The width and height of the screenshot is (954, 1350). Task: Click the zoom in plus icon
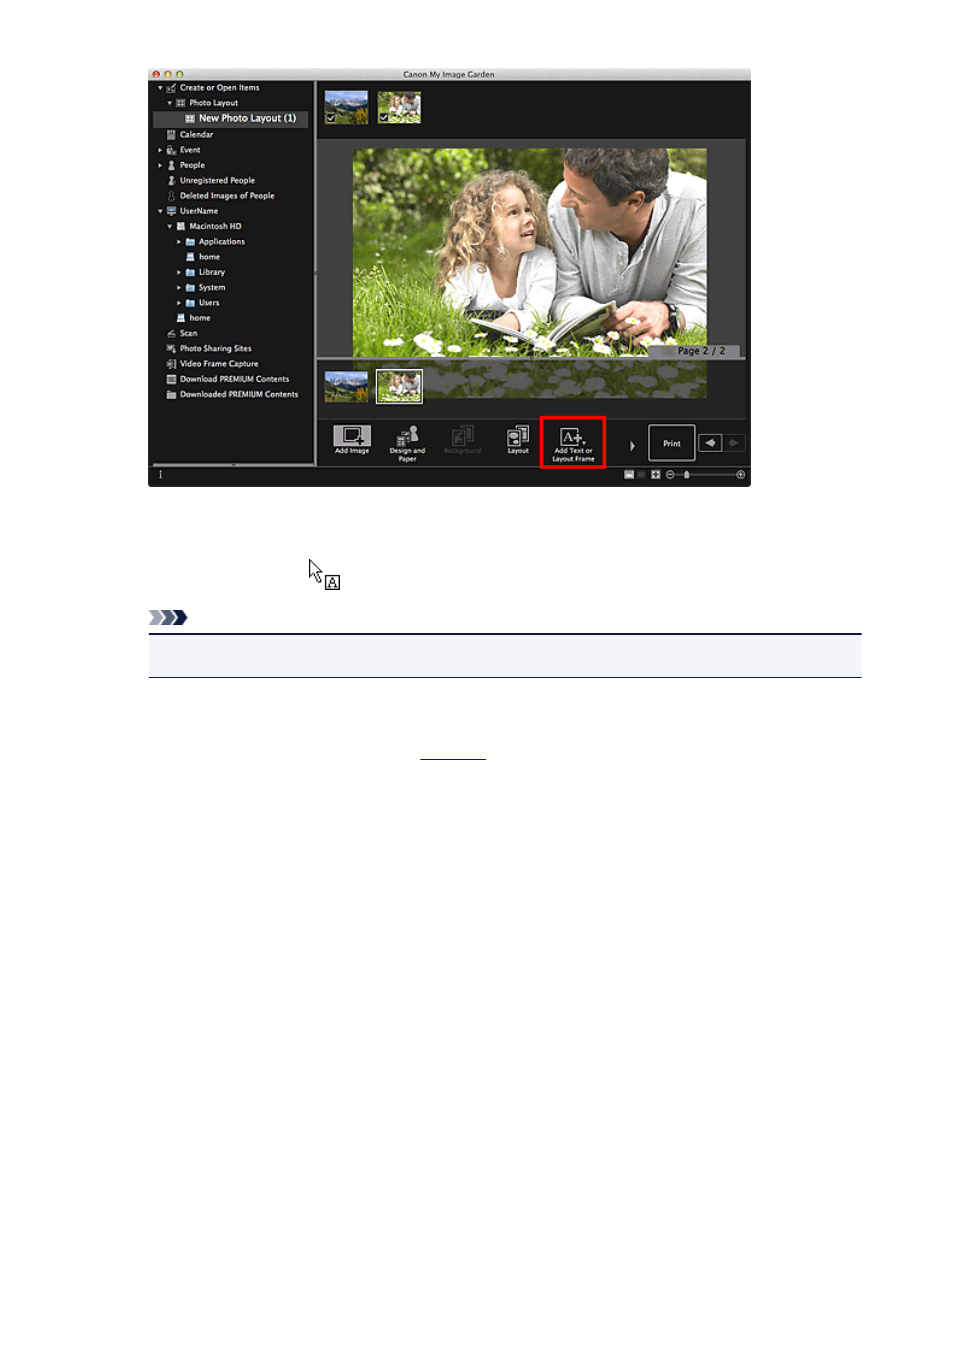tap(741, 475)
